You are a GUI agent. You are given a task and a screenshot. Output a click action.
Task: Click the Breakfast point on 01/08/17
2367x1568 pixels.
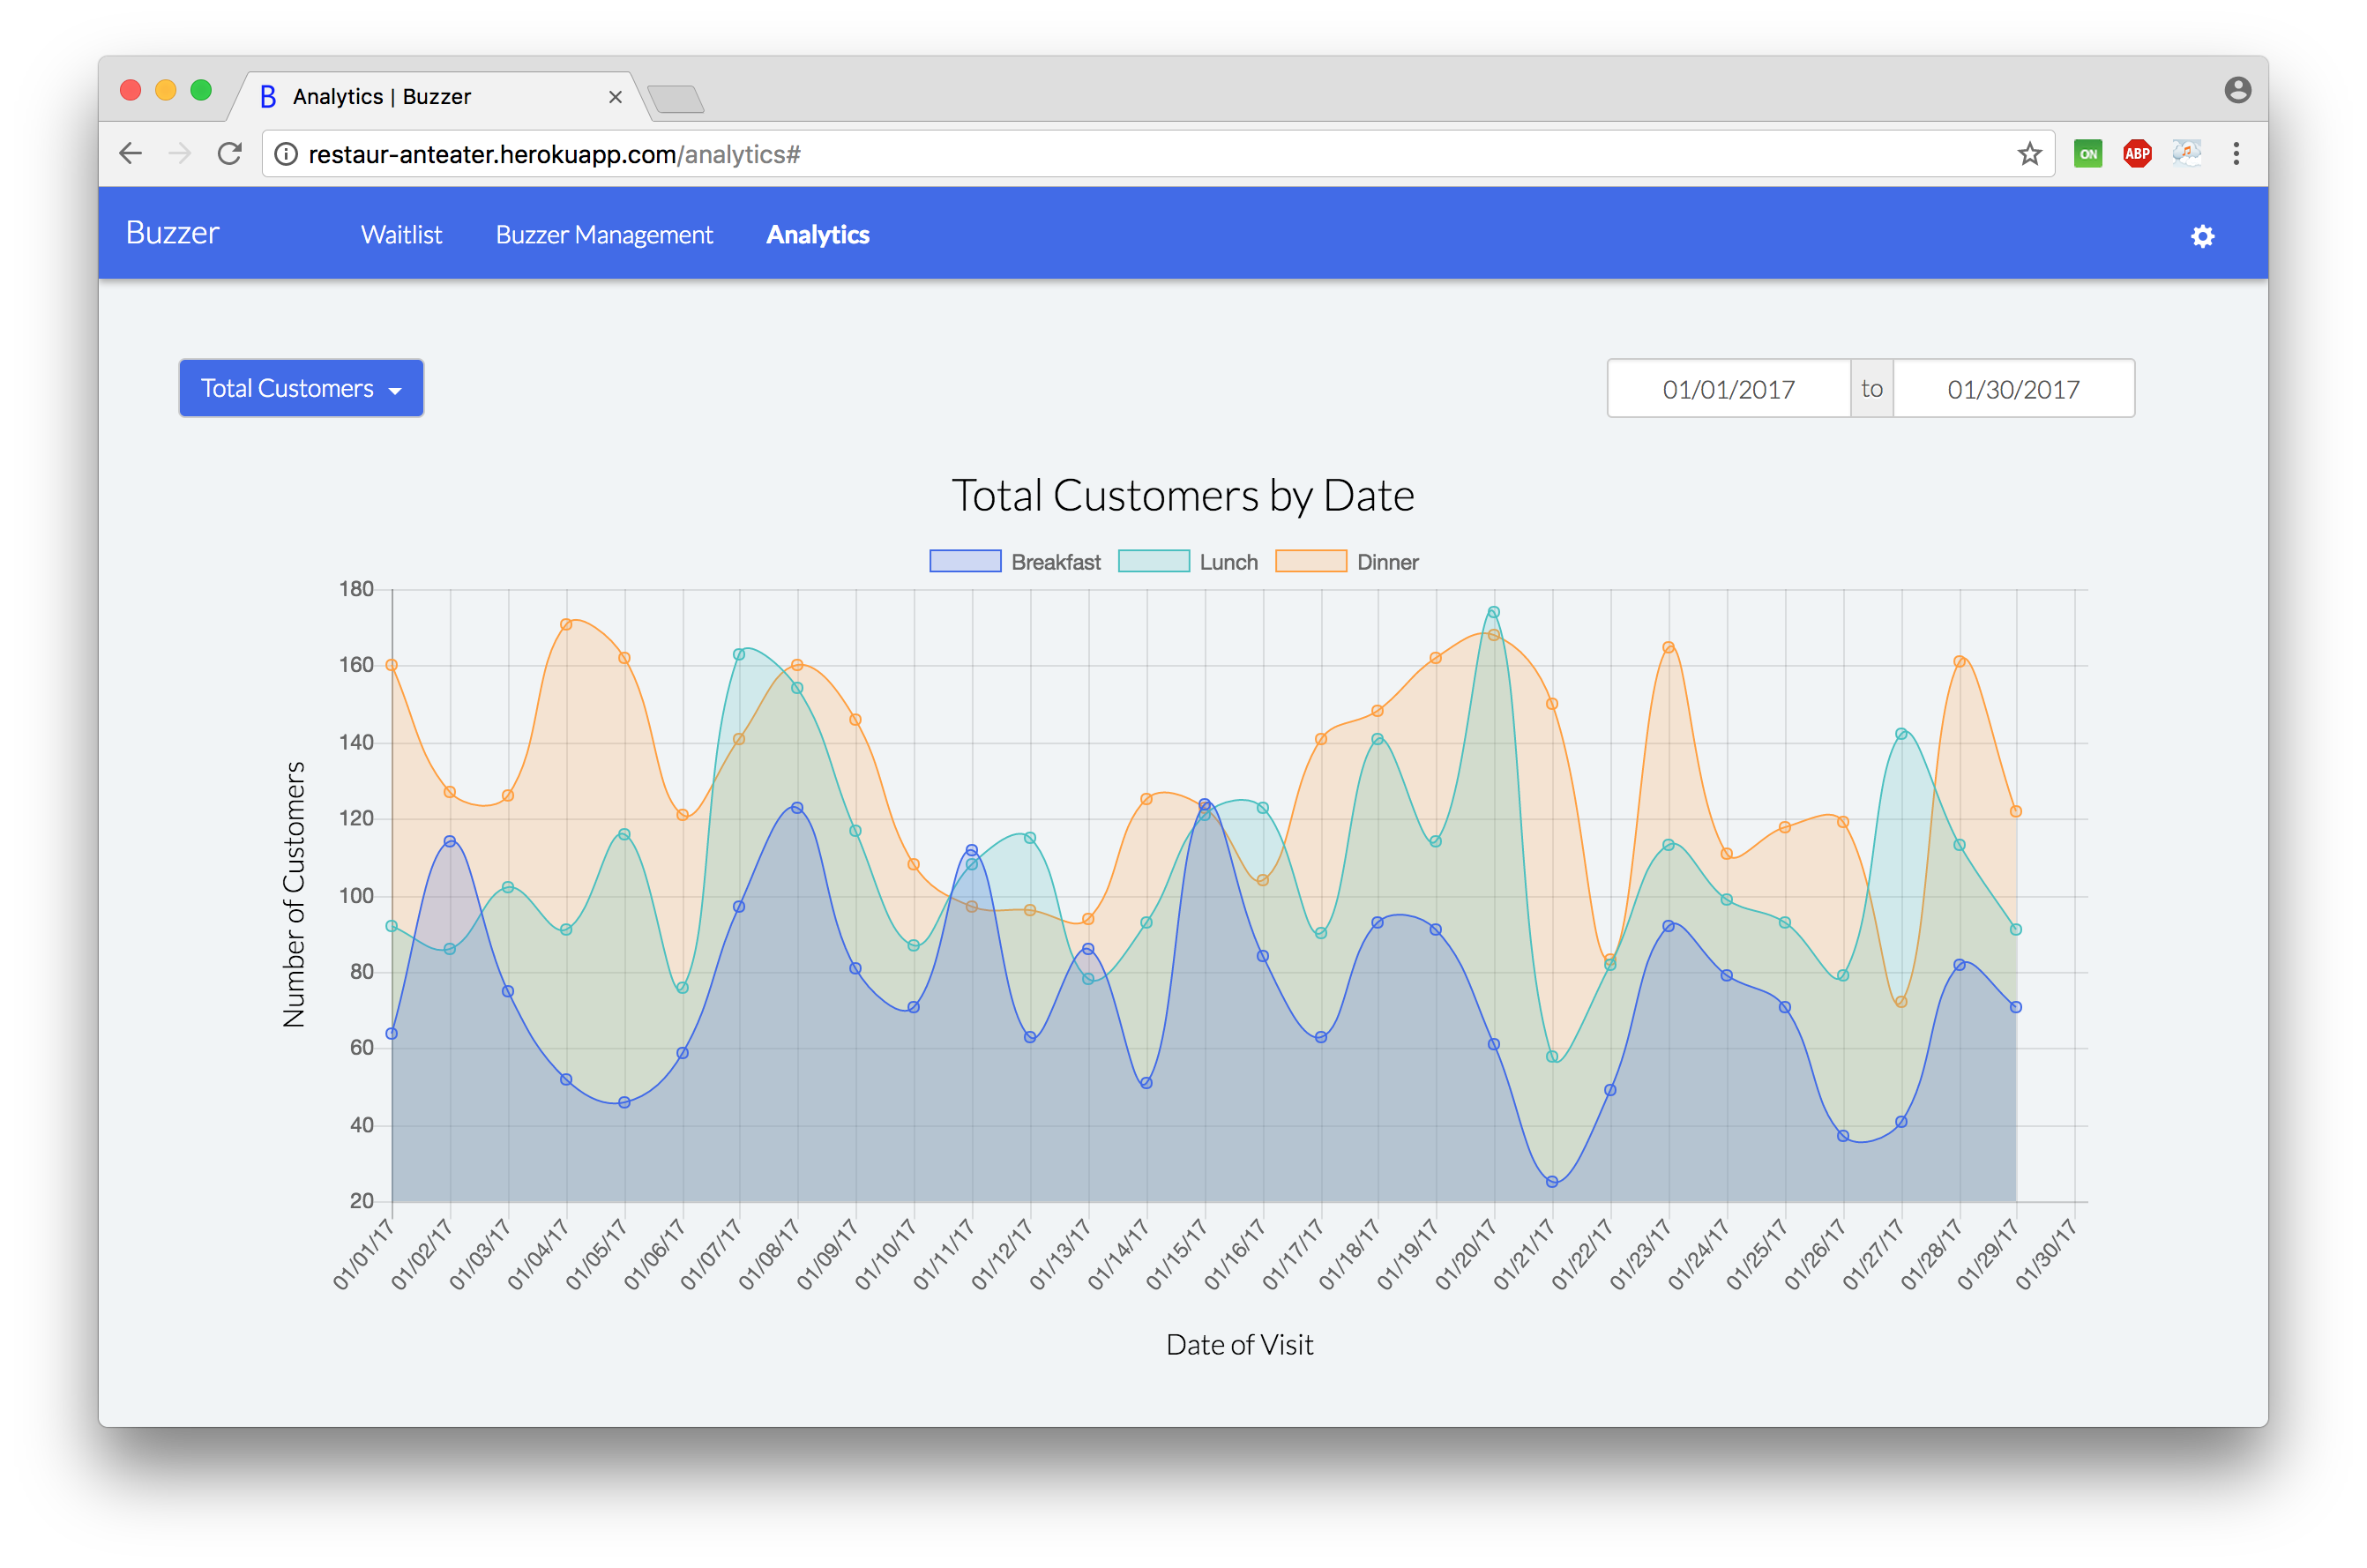[797, 807]
